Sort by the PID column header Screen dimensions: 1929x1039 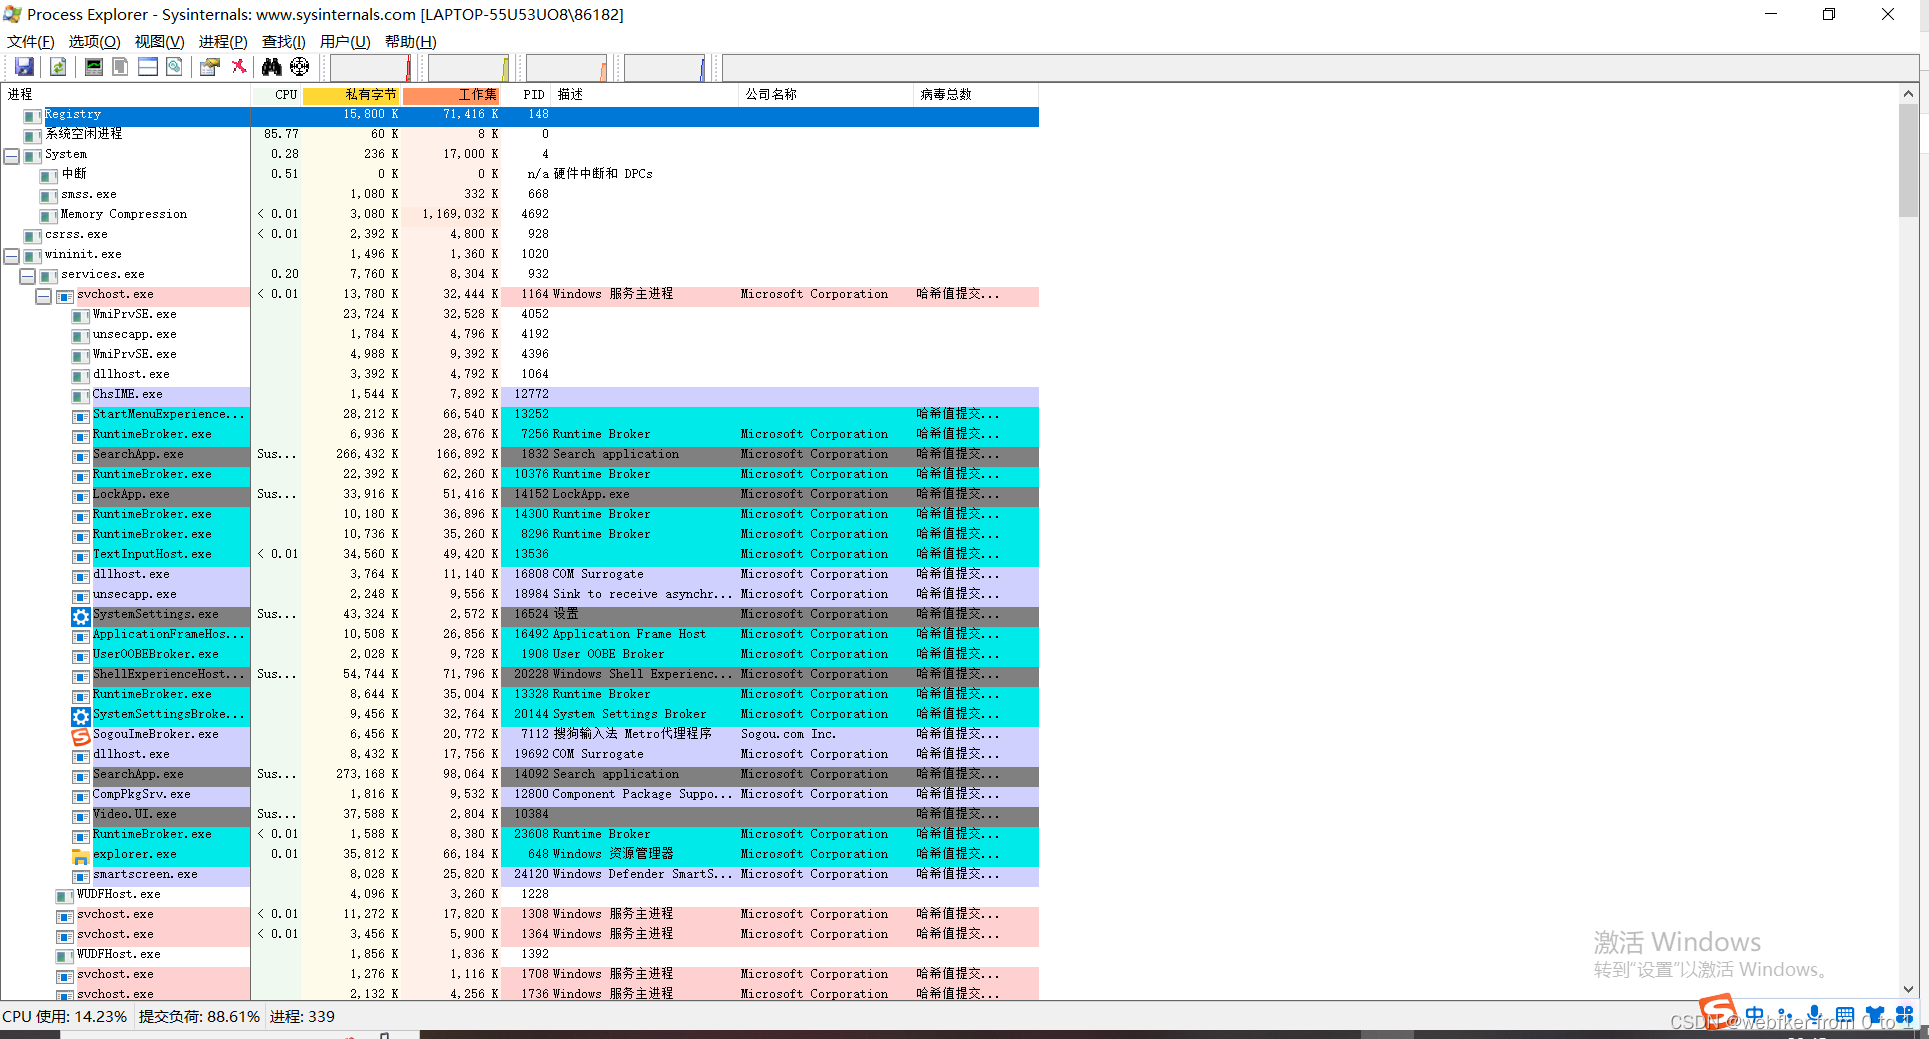click(526, 95)
